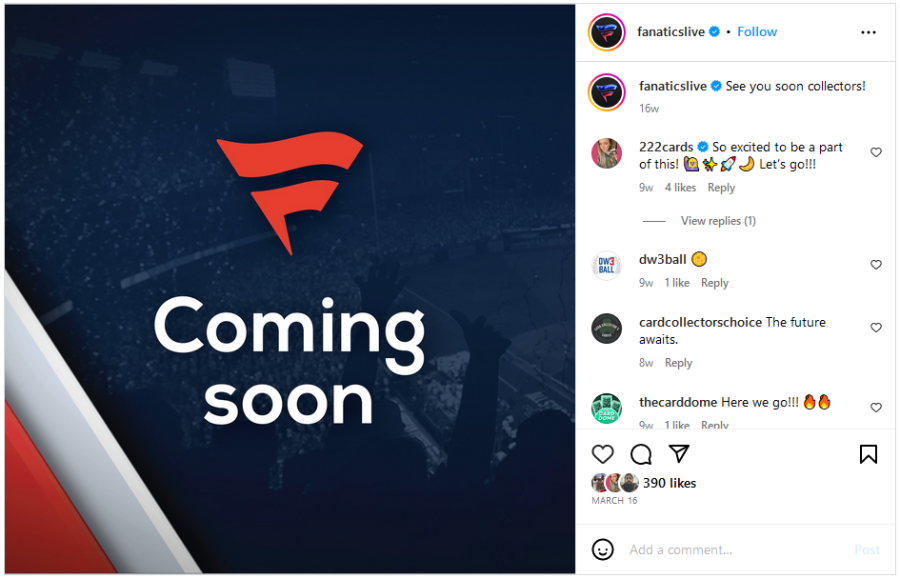Open comments via the speech bubble icon
This screenshot has width=900, height=579.
coord(641,454)
